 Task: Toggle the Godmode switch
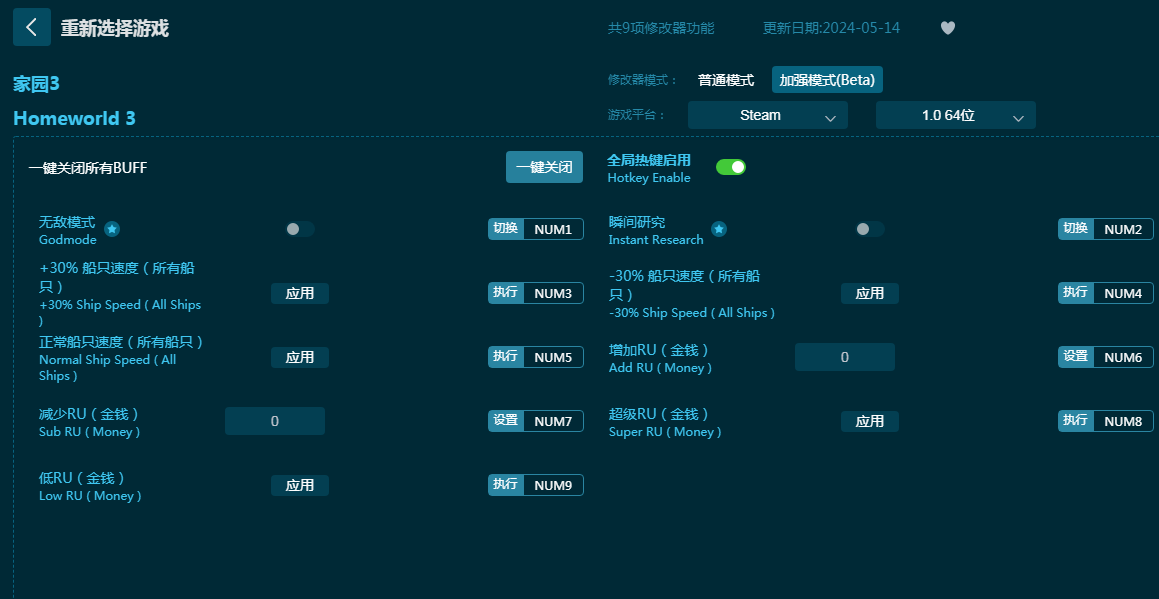300,229
